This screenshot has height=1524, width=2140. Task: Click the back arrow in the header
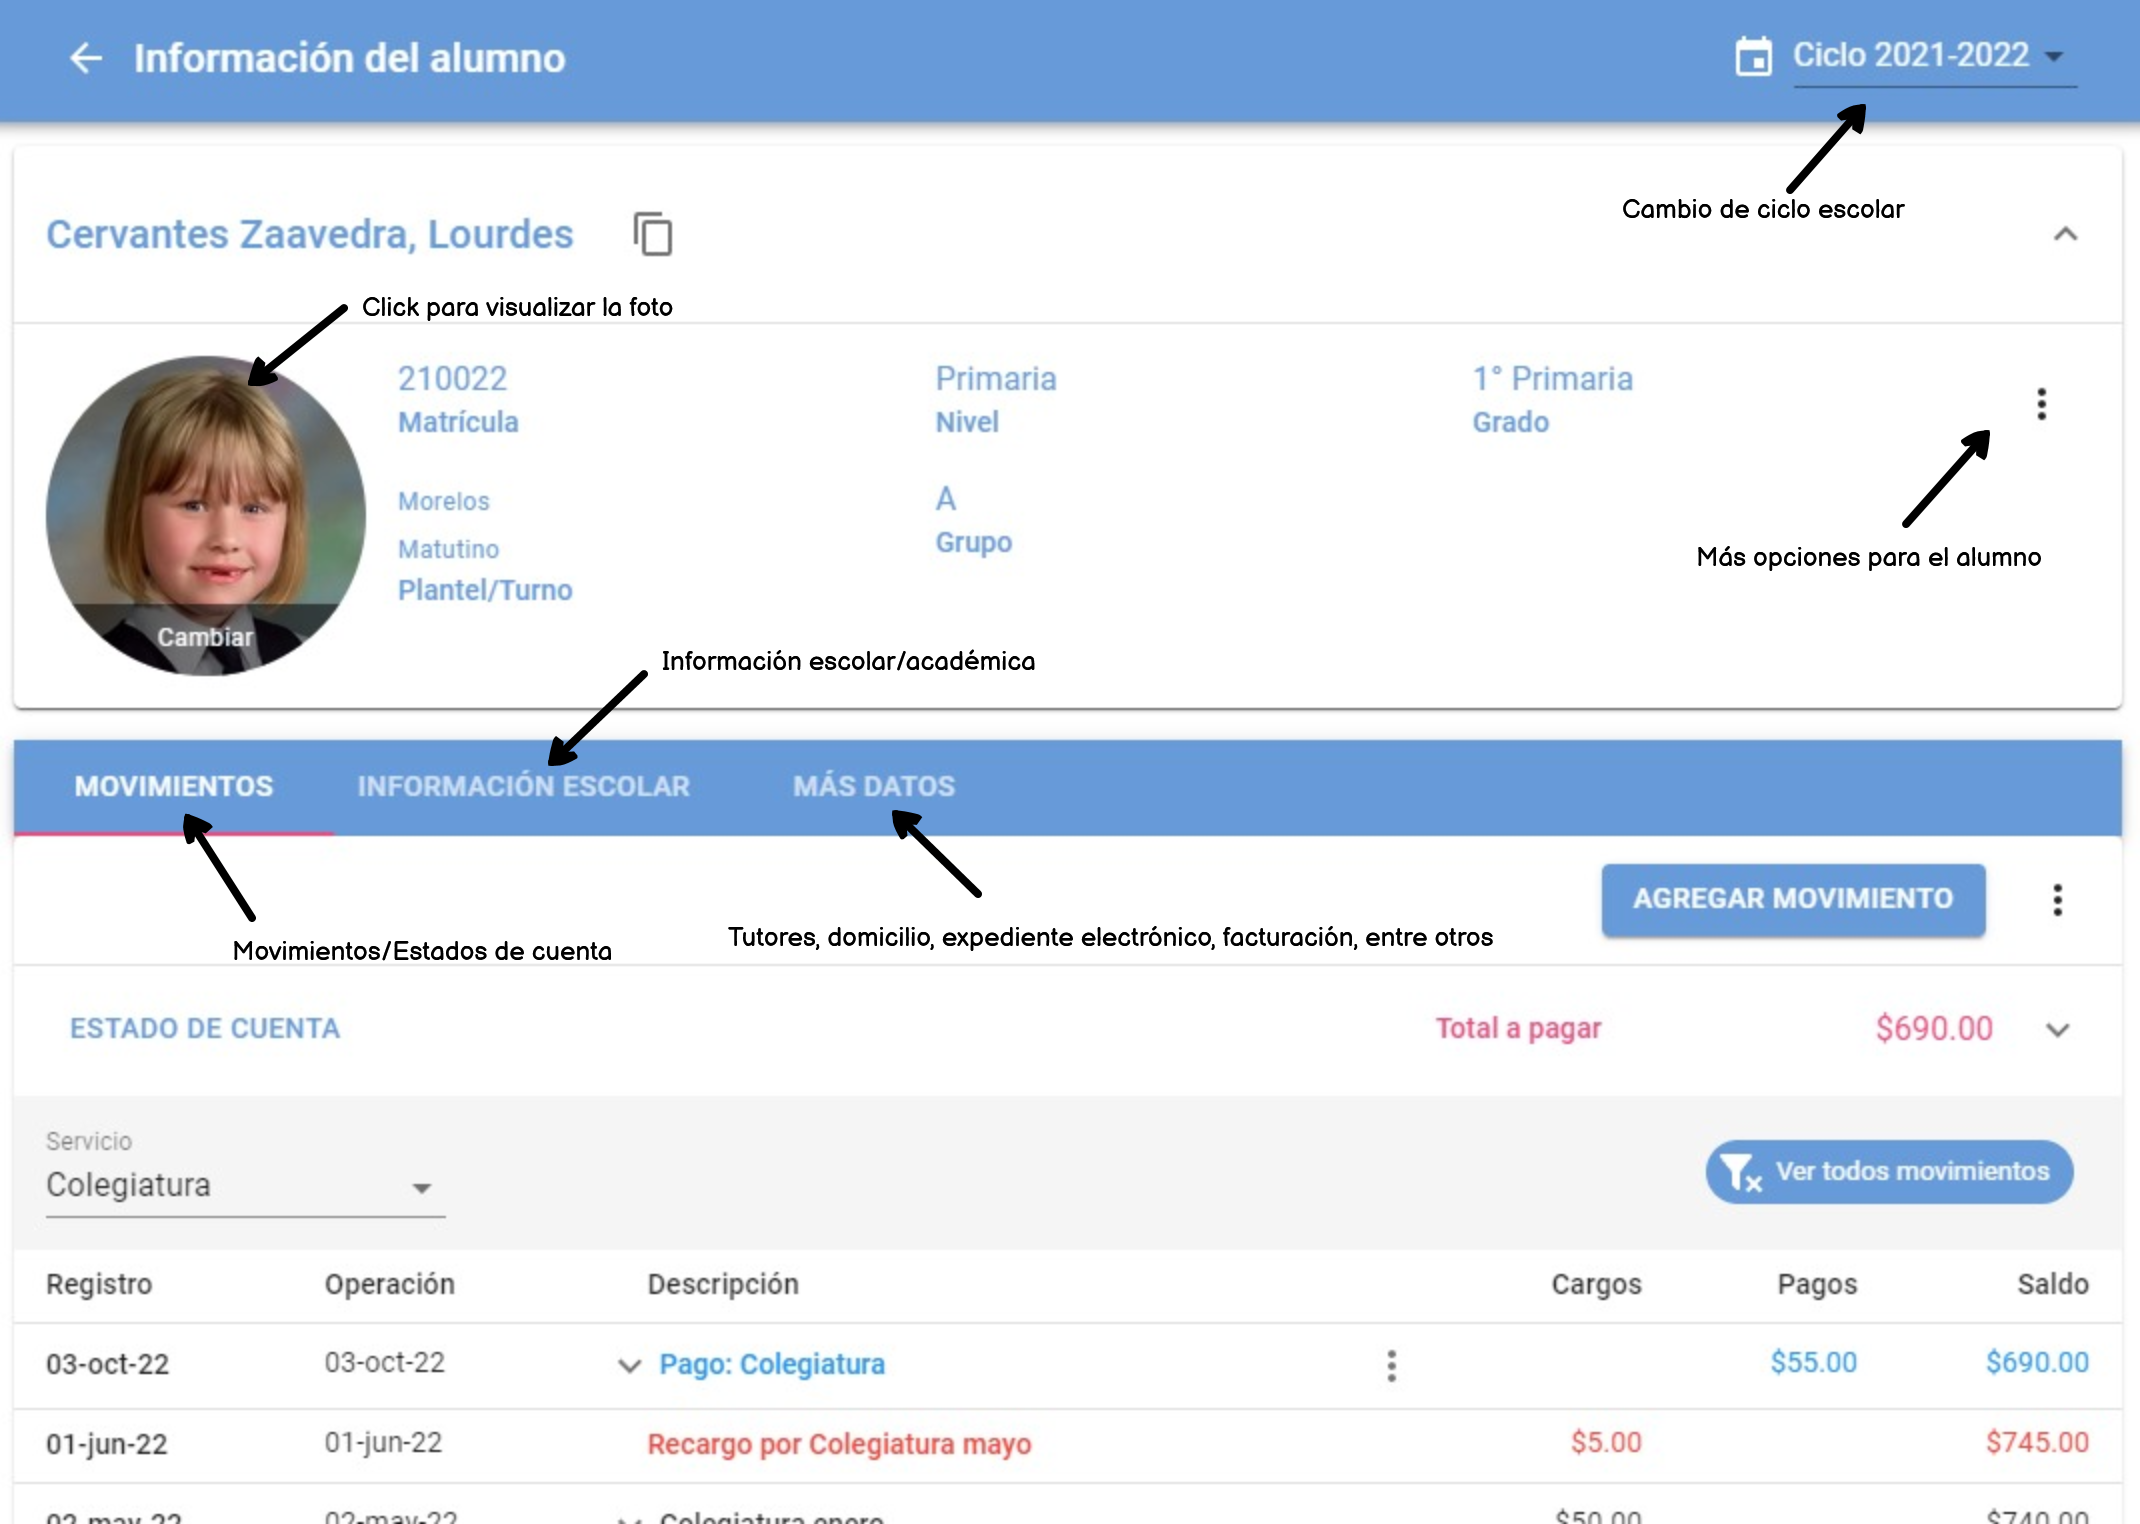[86, 58]
